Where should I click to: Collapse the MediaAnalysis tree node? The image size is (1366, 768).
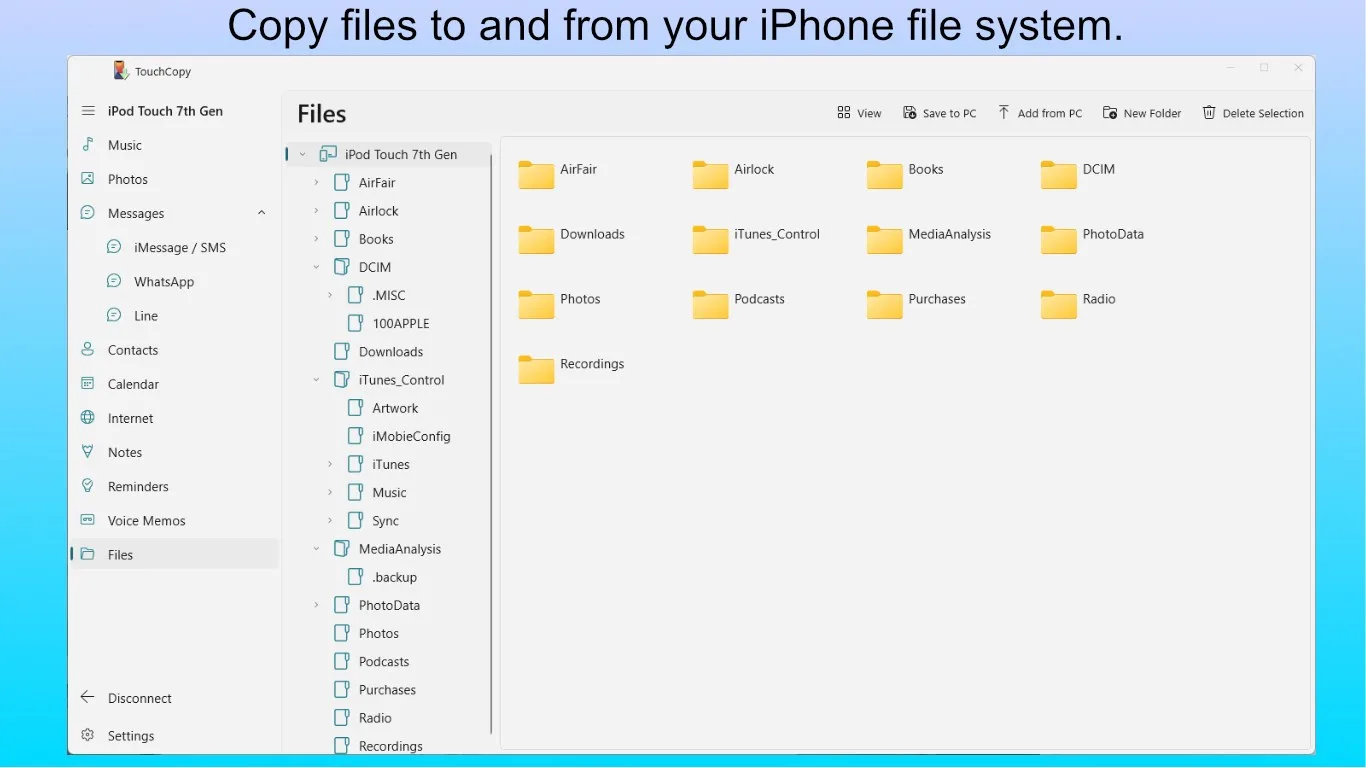(x=316, y=548)
